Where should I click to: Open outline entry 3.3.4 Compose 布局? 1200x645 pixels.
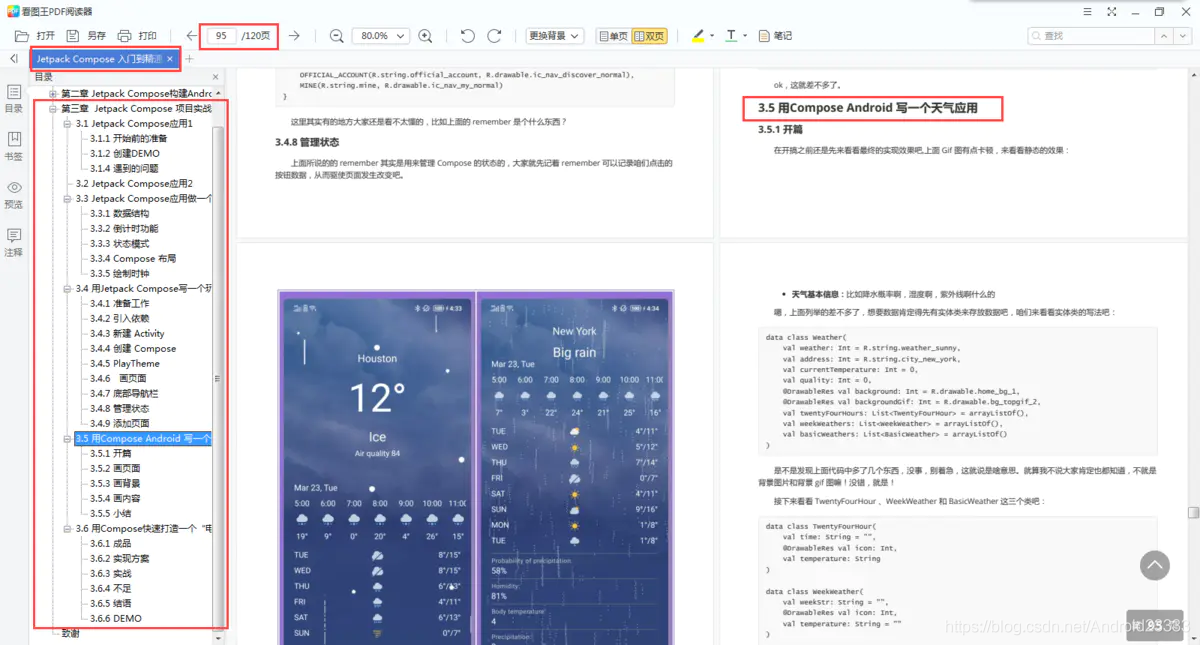(133, 258)
